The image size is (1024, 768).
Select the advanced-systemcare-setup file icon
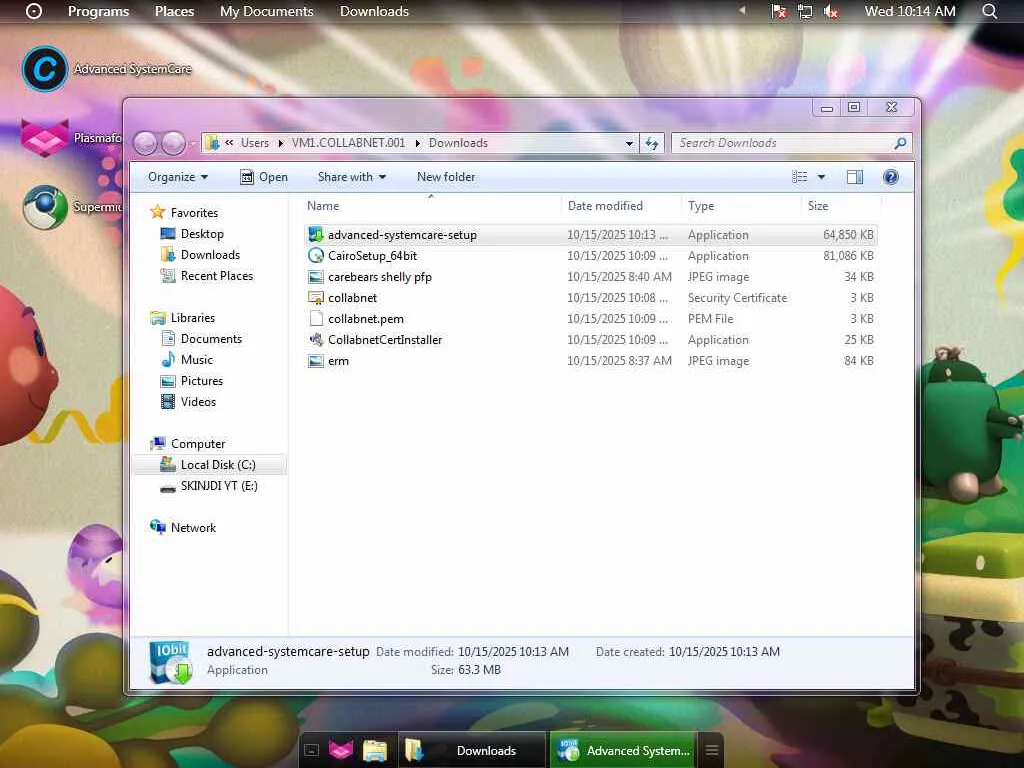tap(316, 235)
